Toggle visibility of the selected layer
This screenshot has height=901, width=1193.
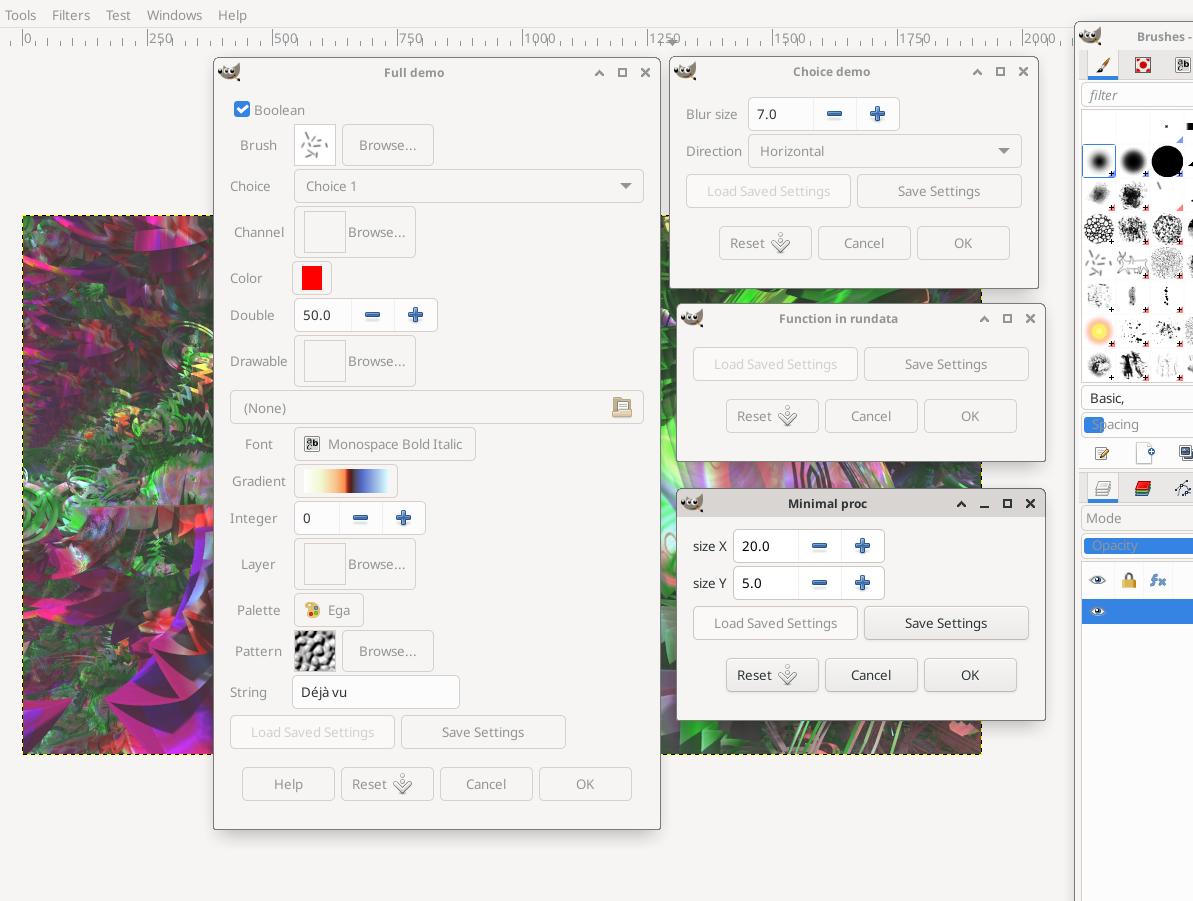coord(1098,612)
